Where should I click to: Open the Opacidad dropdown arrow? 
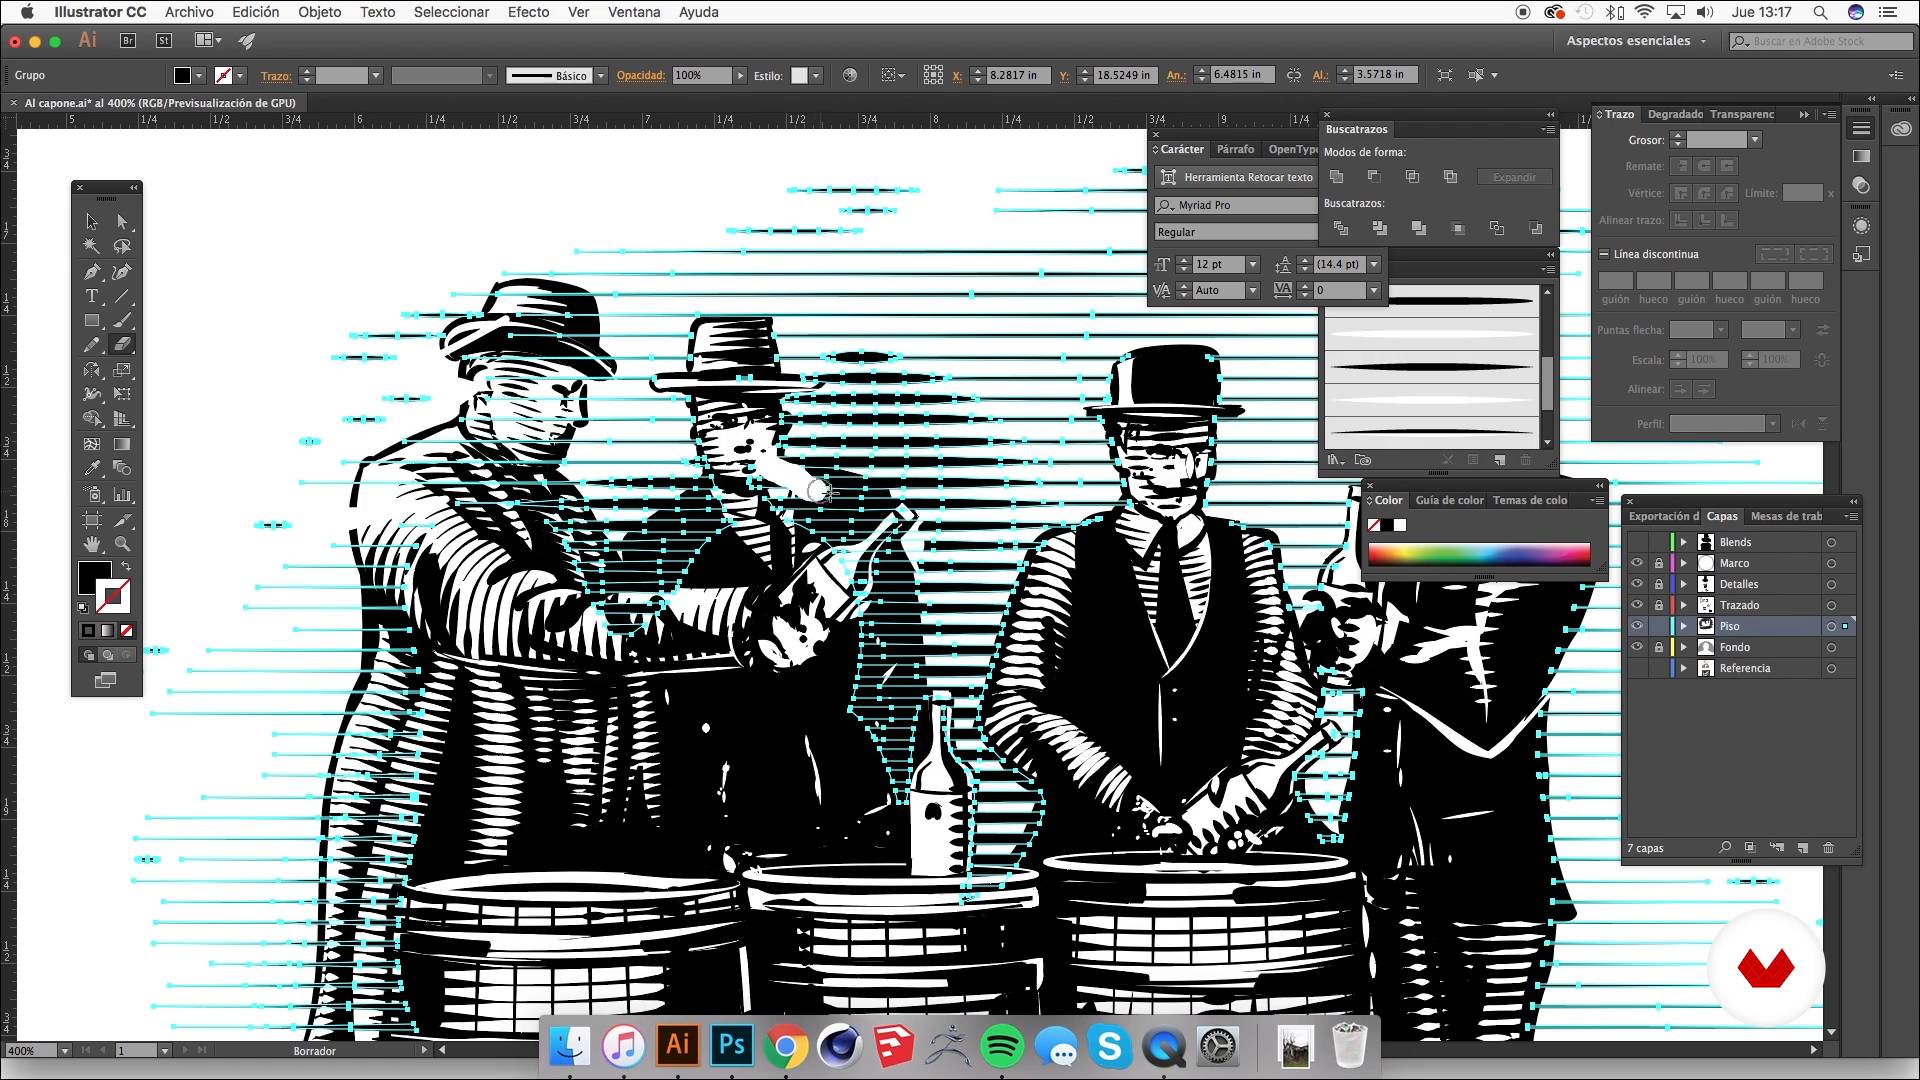coord(740,75)
